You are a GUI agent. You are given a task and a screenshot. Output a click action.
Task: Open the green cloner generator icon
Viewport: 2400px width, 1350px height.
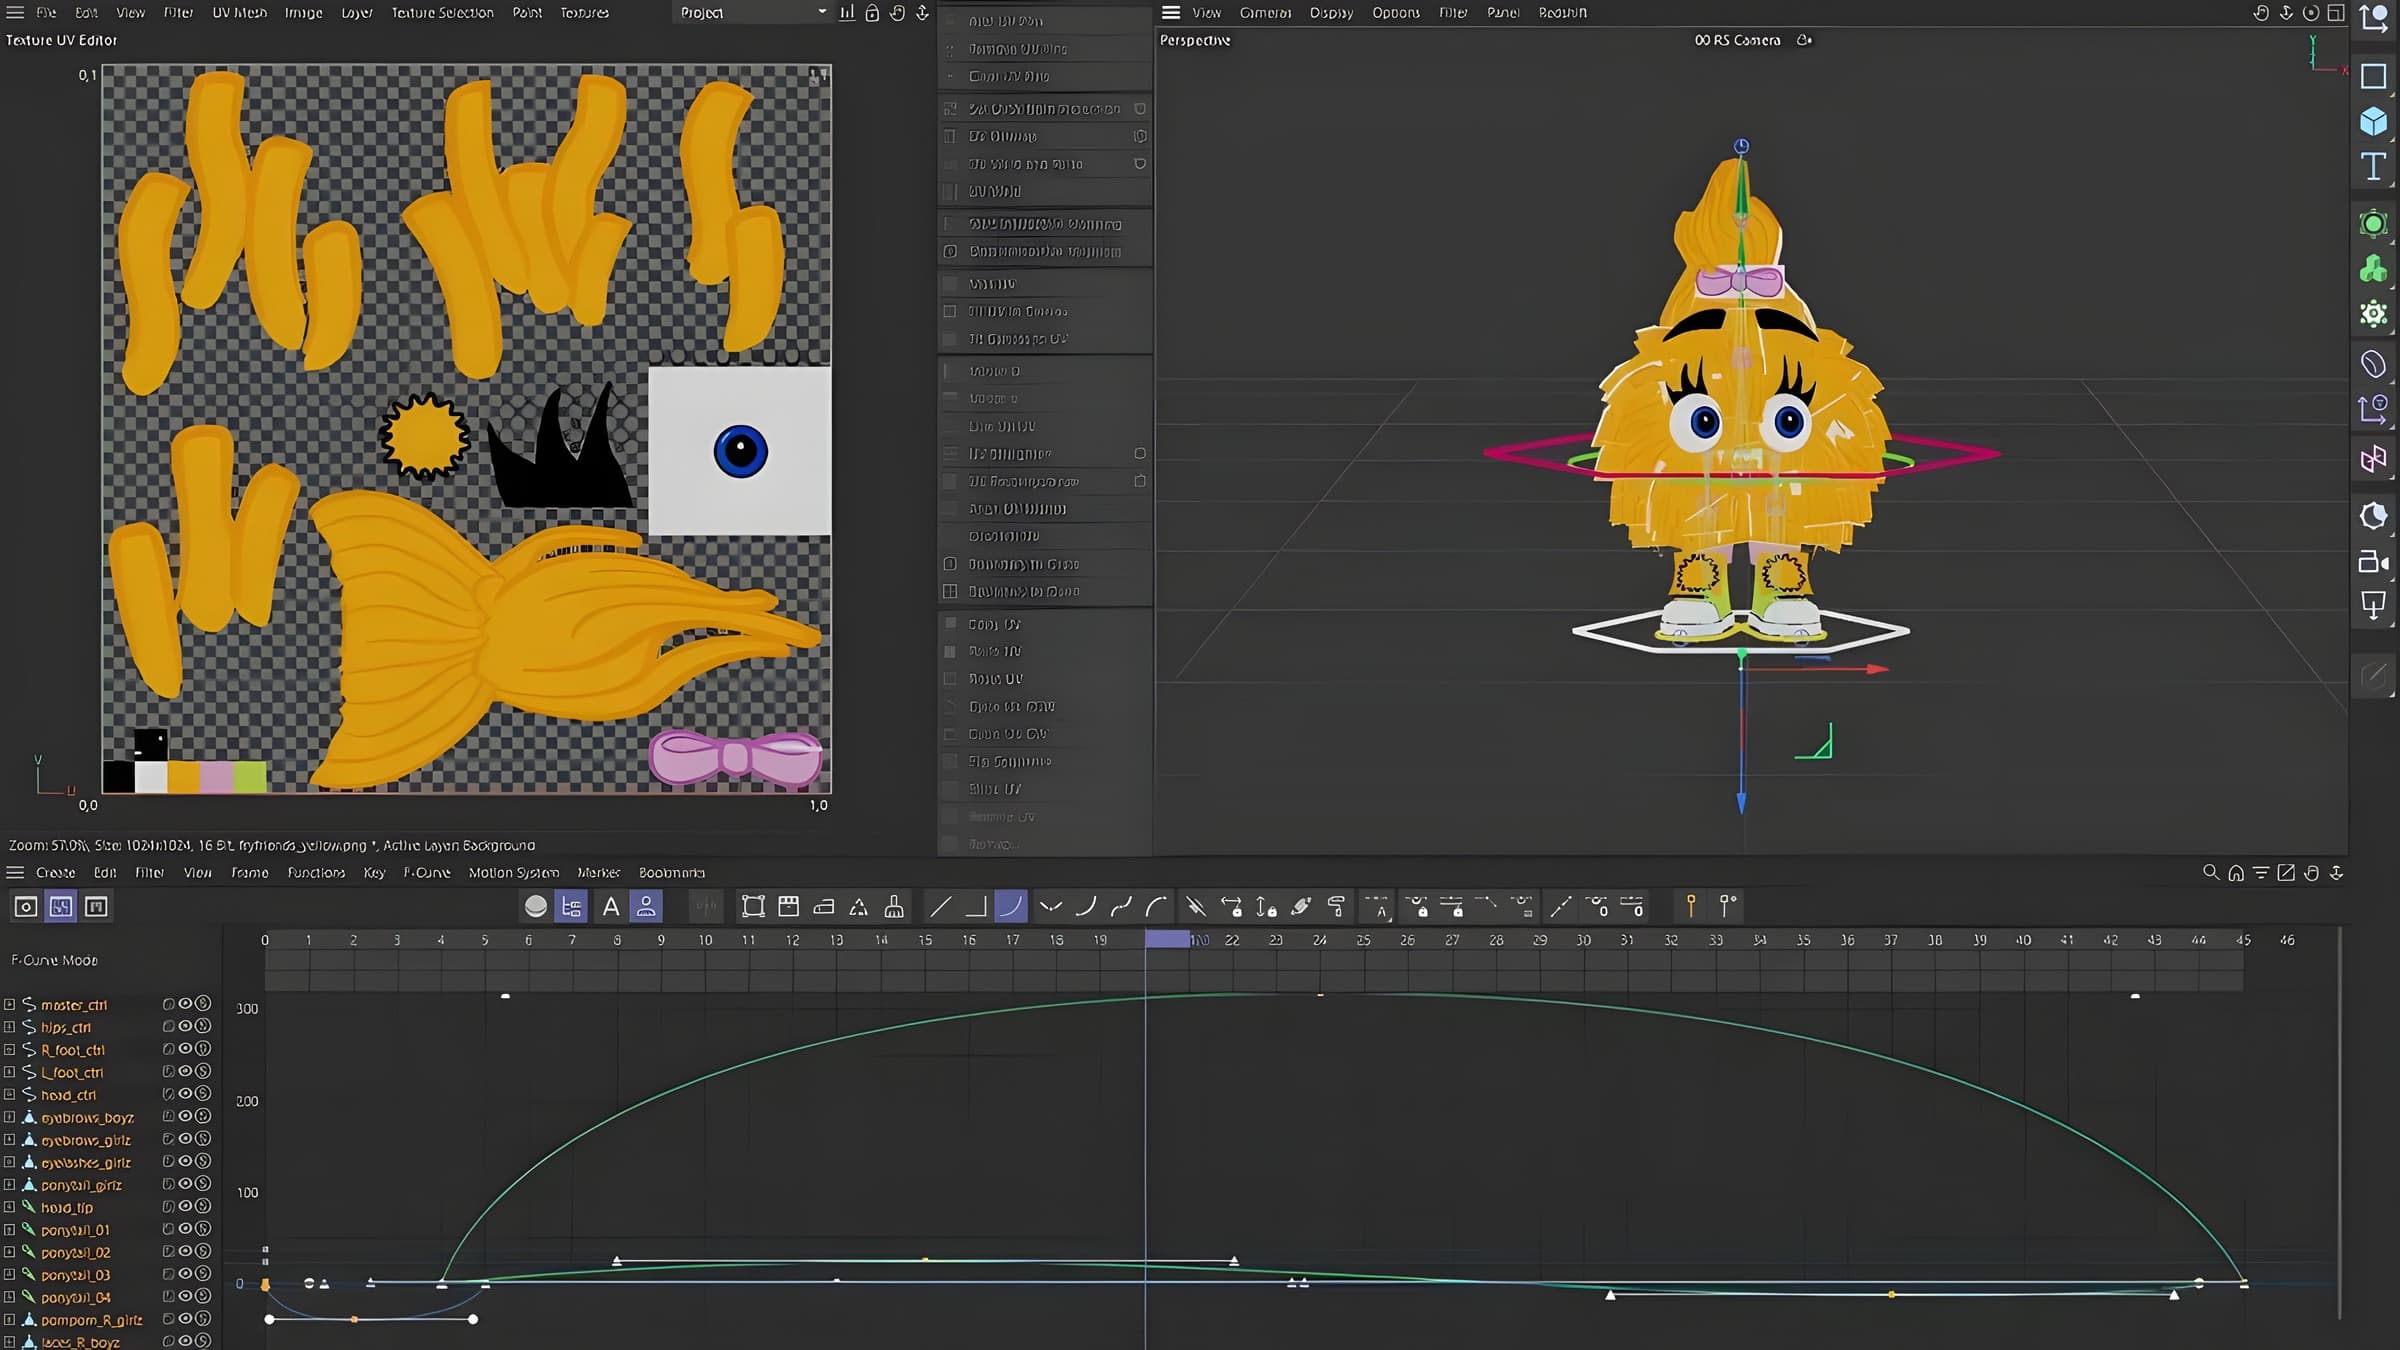pyautogui.click(x=2373, y=269)
